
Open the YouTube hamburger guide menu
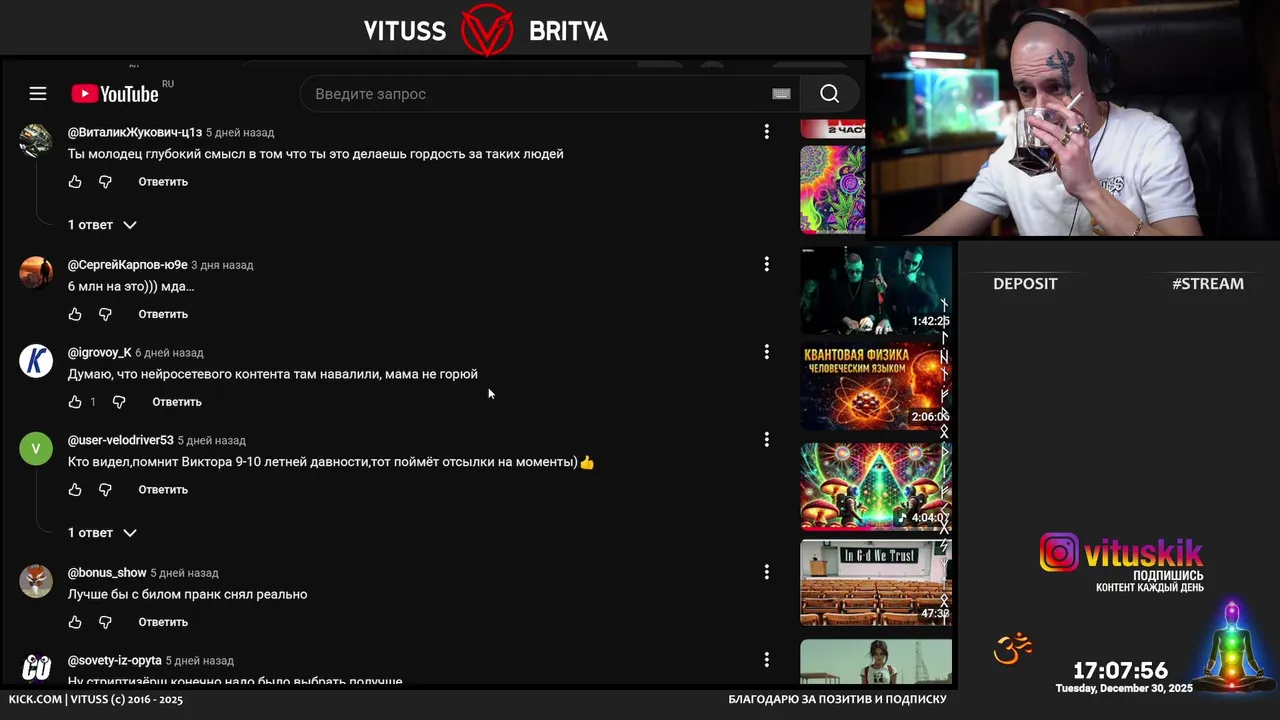click(x=38, y=94)
